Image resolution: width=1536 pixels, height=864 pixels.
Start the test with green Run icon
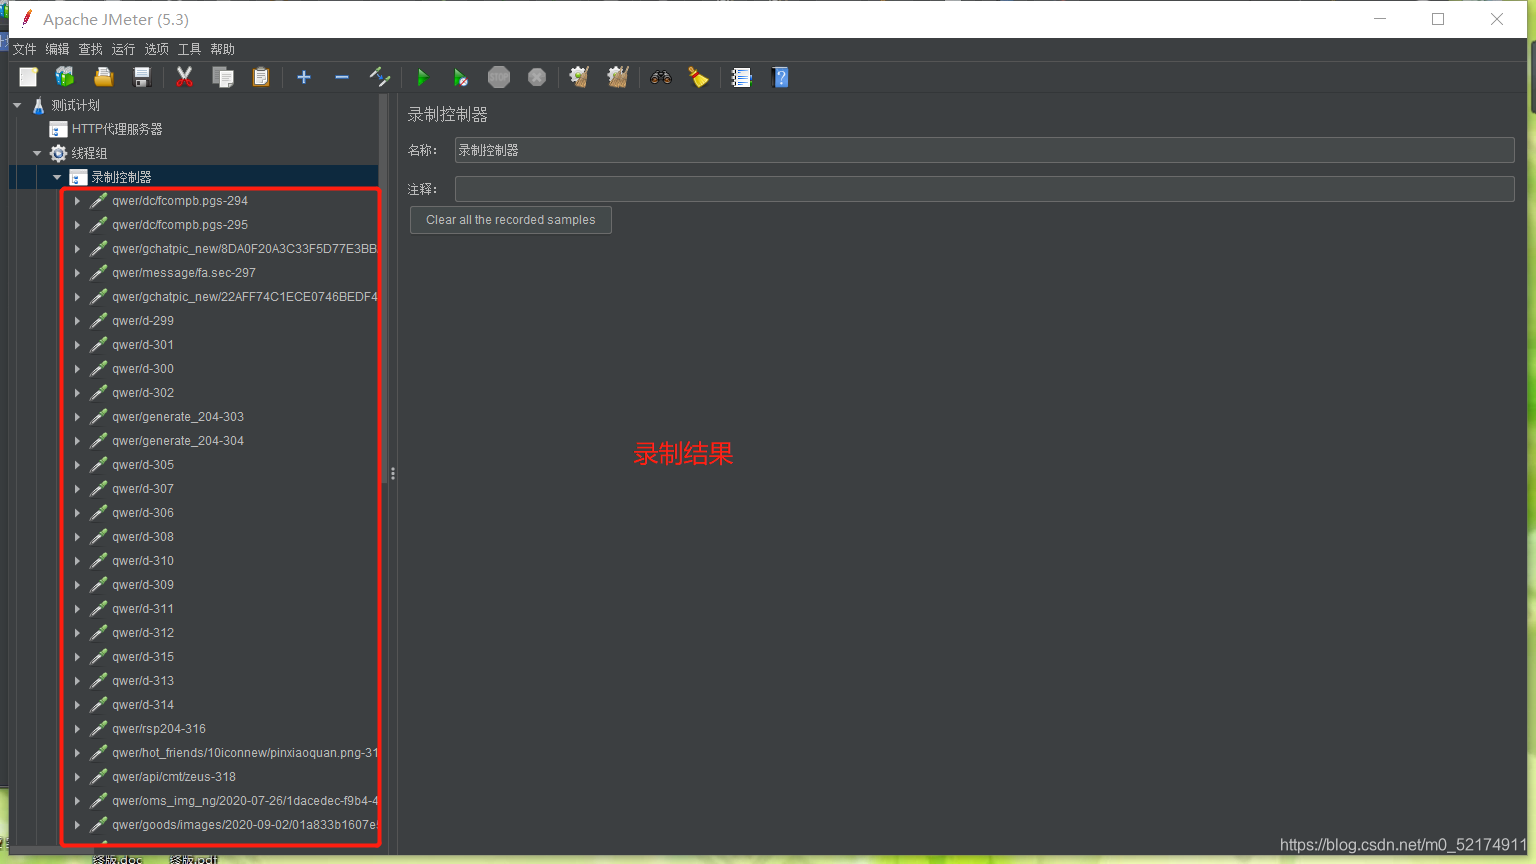(422, 77)
